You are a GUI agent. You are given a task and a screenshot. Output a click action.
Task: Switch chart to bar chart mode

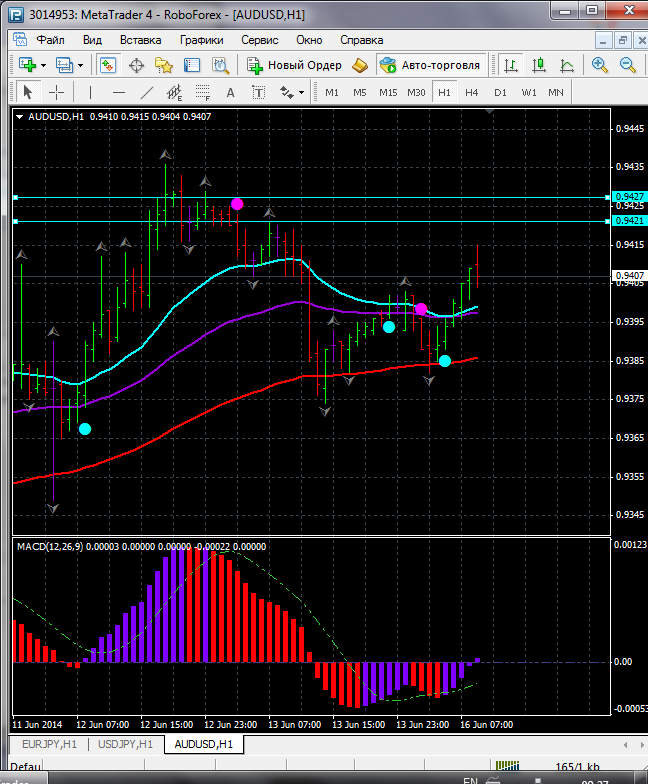click(x=511, y=65)
